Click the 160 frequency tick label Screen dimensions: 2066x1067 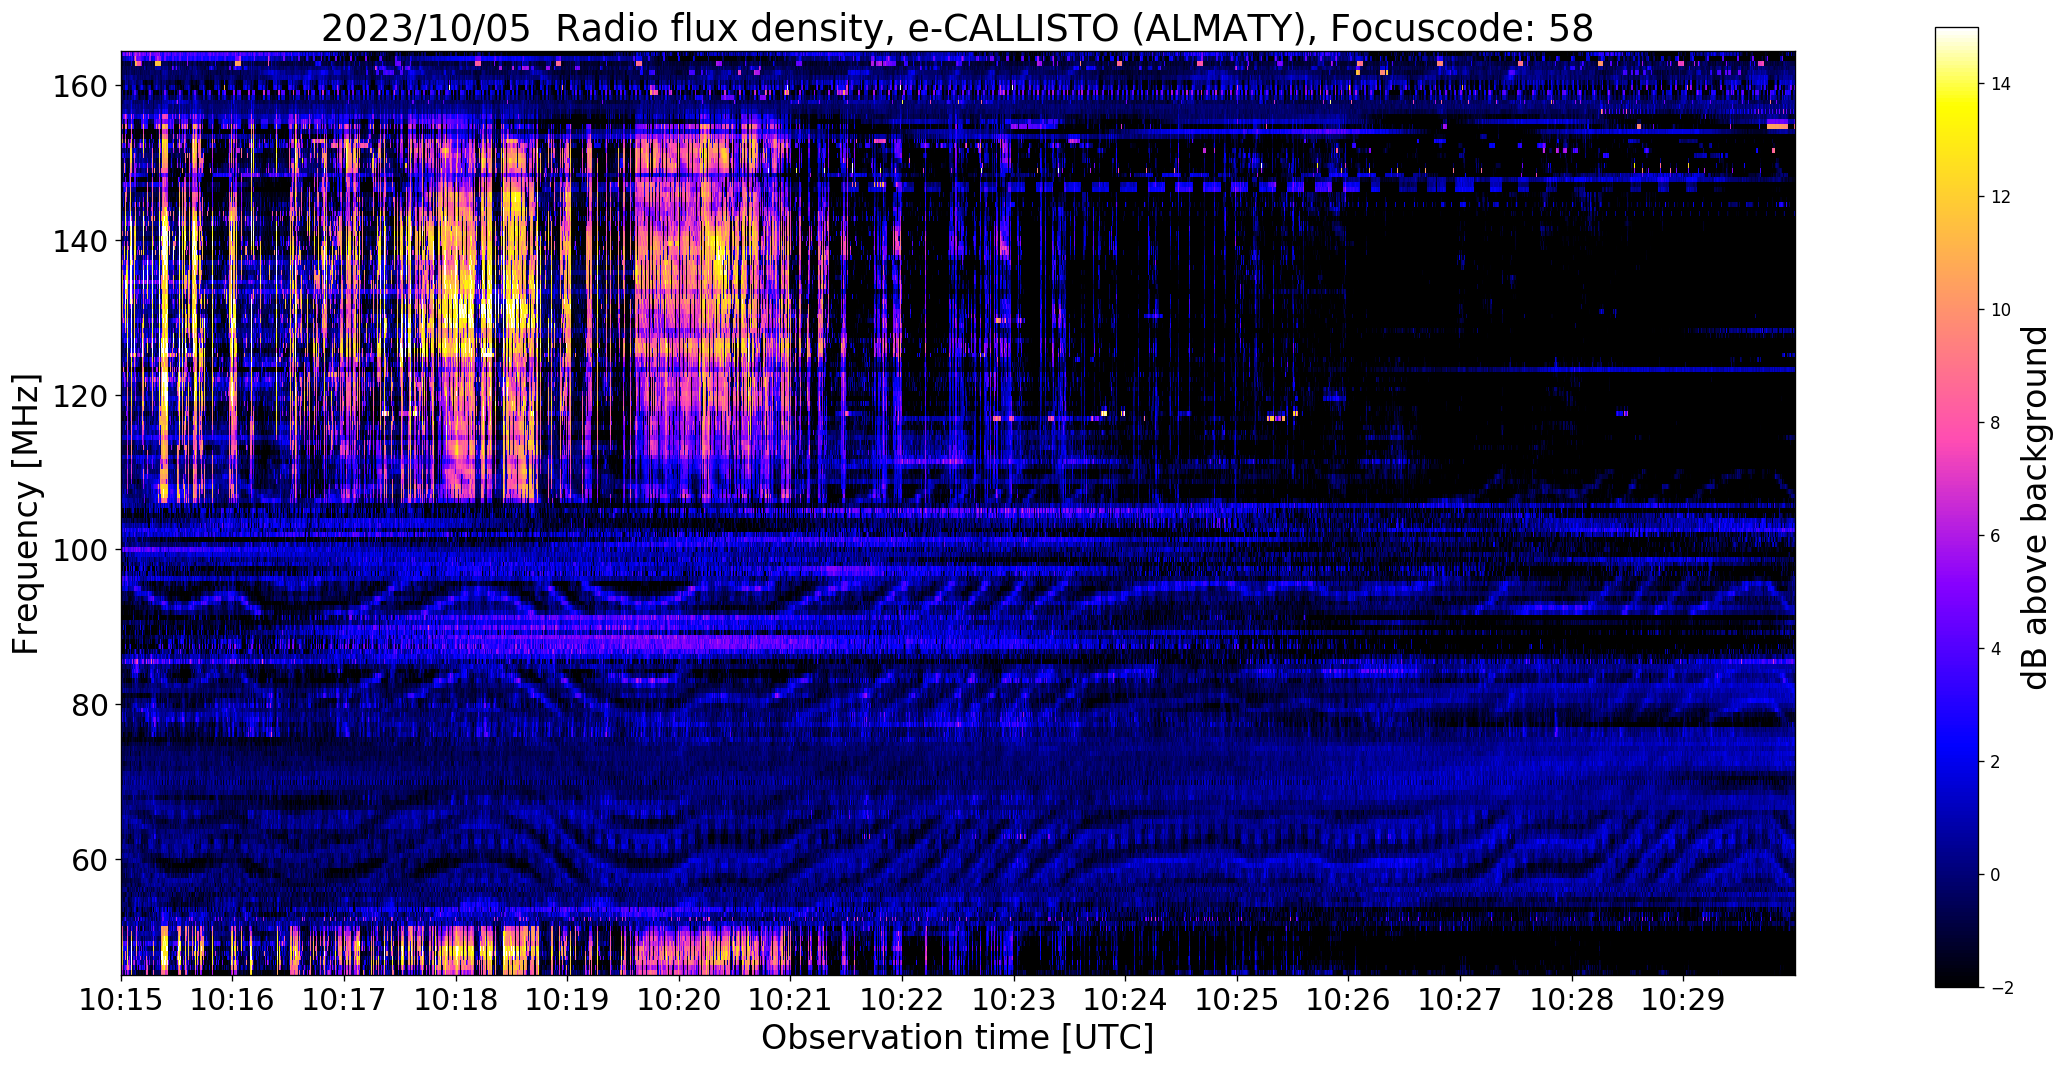tap(79, 87)
